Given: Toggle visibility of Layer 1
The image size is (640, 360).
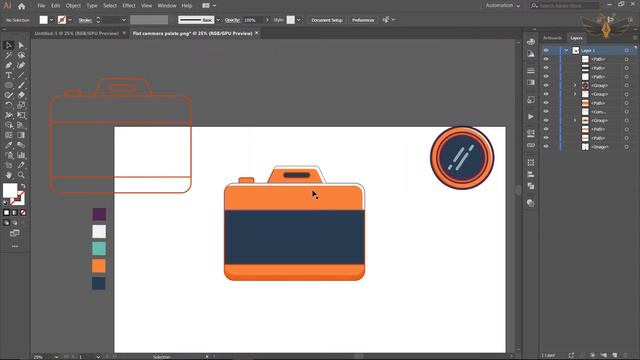Looking at the screenshot, I should coord(546,50).
